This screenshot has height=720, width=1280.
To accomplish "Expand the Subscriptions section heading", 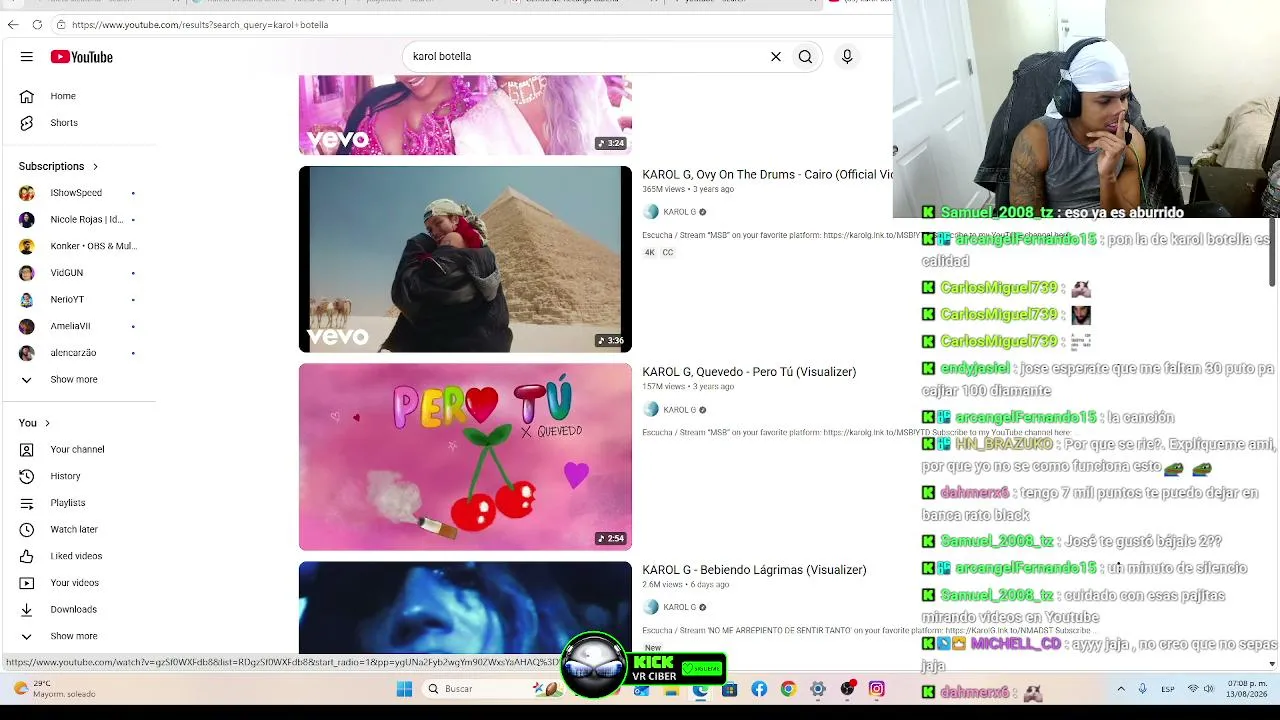I will pyautogui.click(x=59, y=166).
